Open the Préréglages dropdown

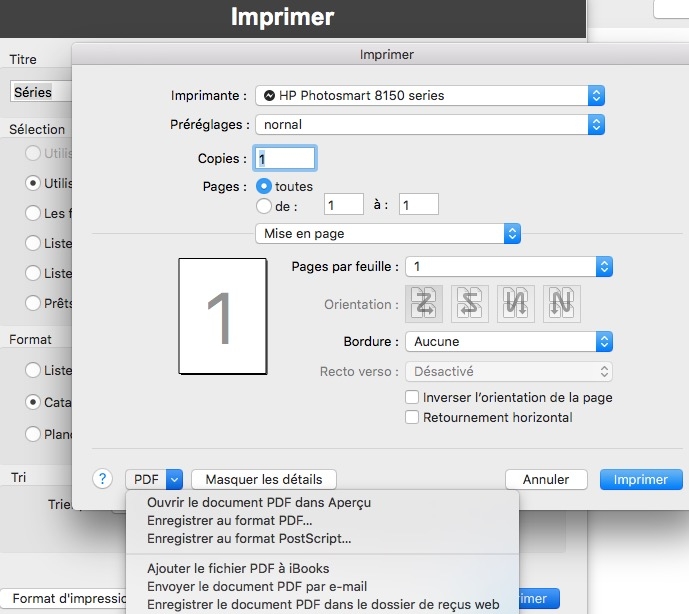(x=430, y=125)
